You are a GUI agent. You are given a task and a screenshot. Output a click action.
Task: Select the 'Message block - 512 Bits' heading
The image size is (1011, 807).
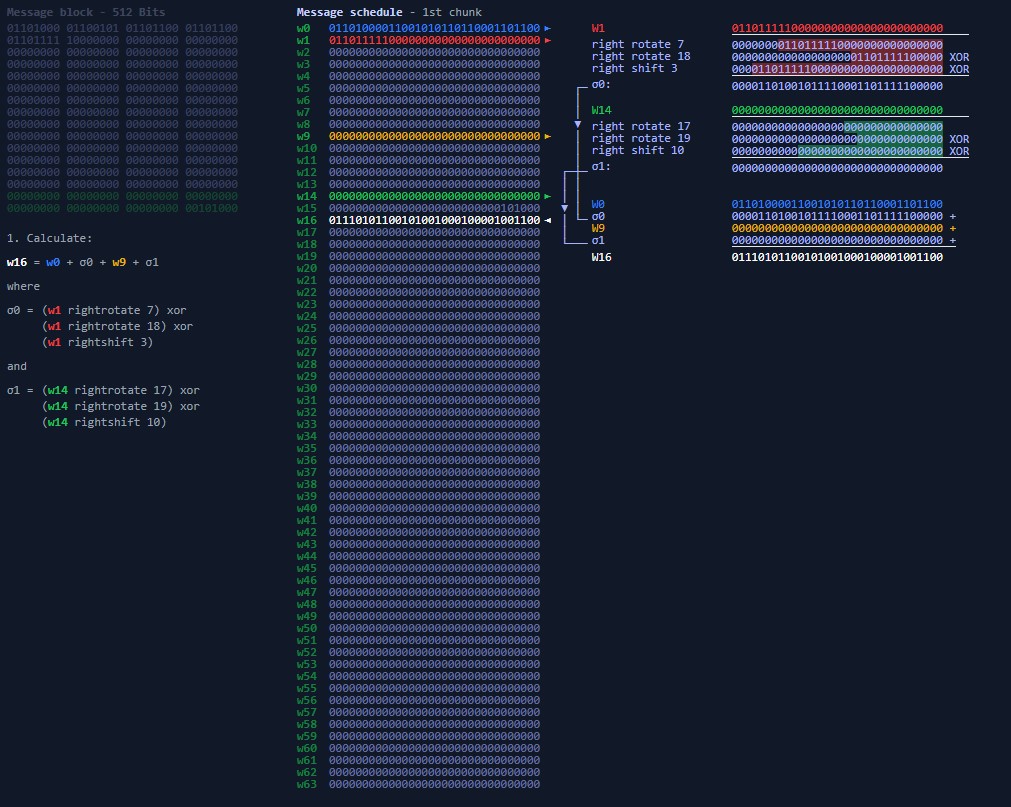tap(86, 12)
